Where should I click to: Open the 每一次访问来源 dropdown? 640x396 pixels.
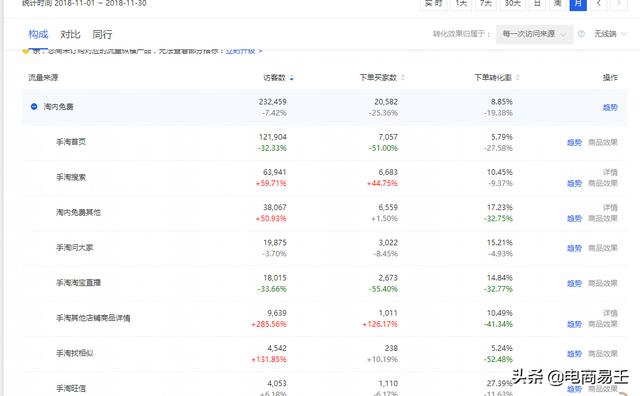pos(535,34)
